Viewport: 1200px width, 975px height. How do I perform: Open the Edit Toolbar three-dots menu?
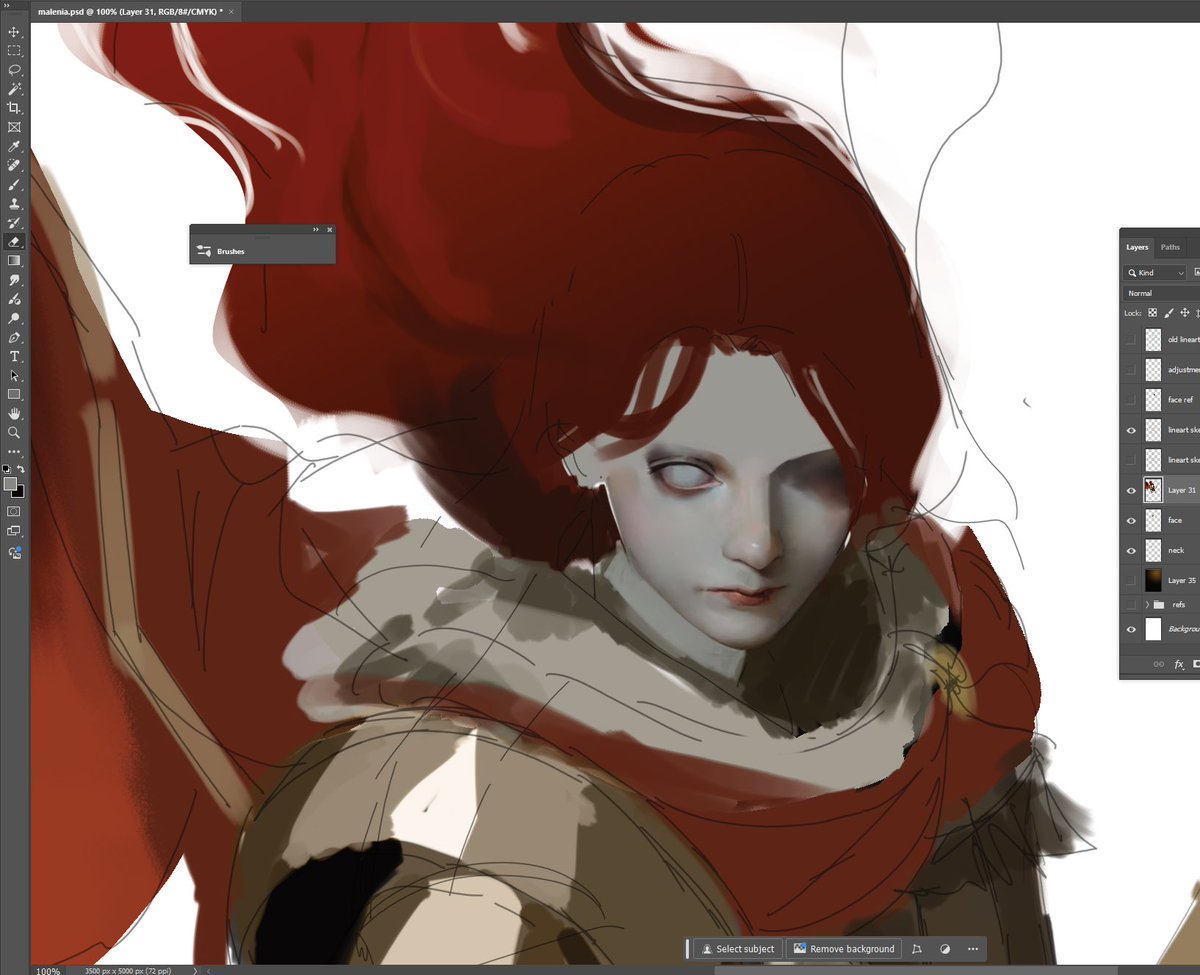(x=14, y=452)
